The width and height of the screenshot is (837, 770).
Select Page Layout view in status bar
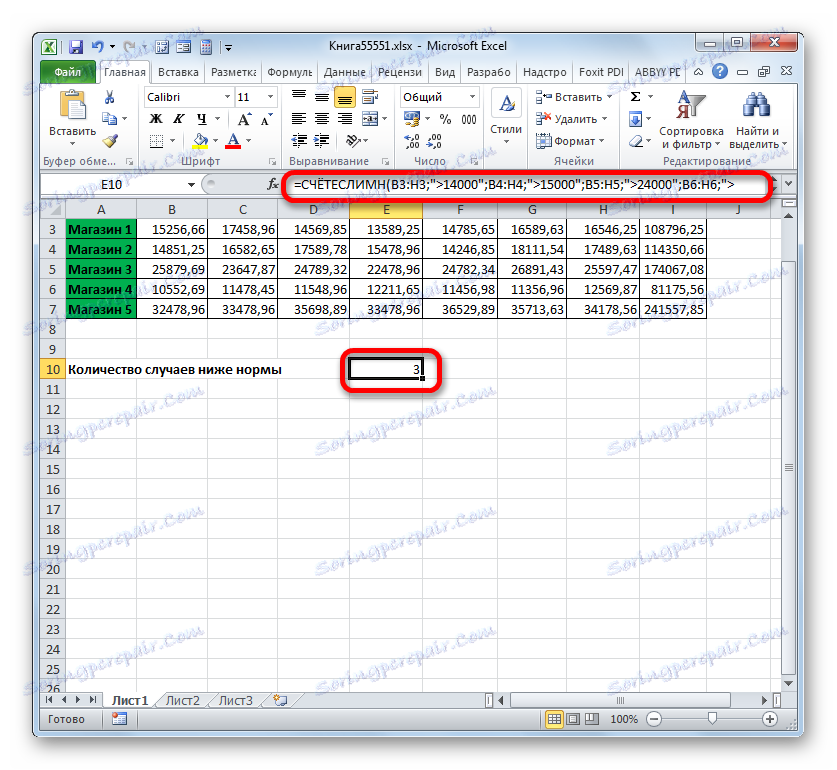click(573, 719)
